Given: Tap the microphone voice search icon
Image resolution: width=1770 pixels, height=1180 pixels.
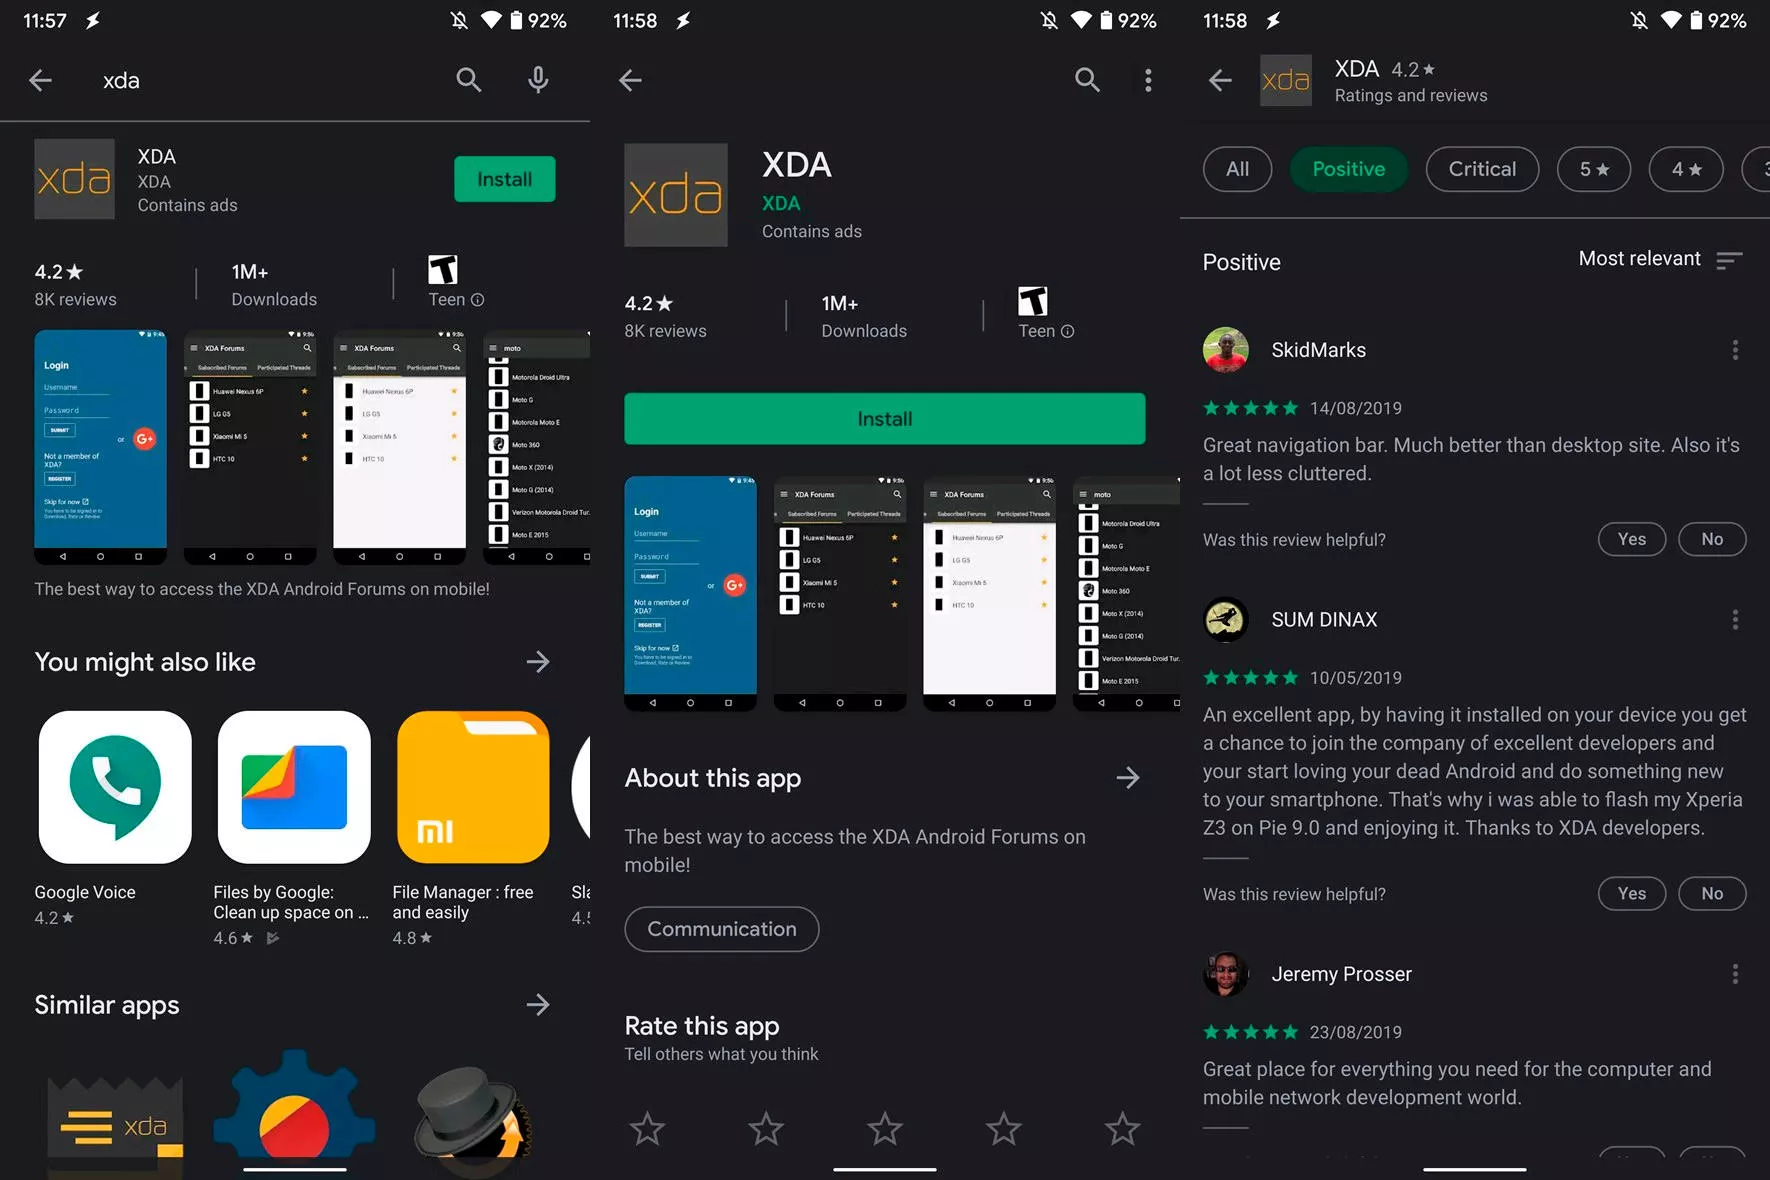Looking at the screenshot, I should coord(538,80).
